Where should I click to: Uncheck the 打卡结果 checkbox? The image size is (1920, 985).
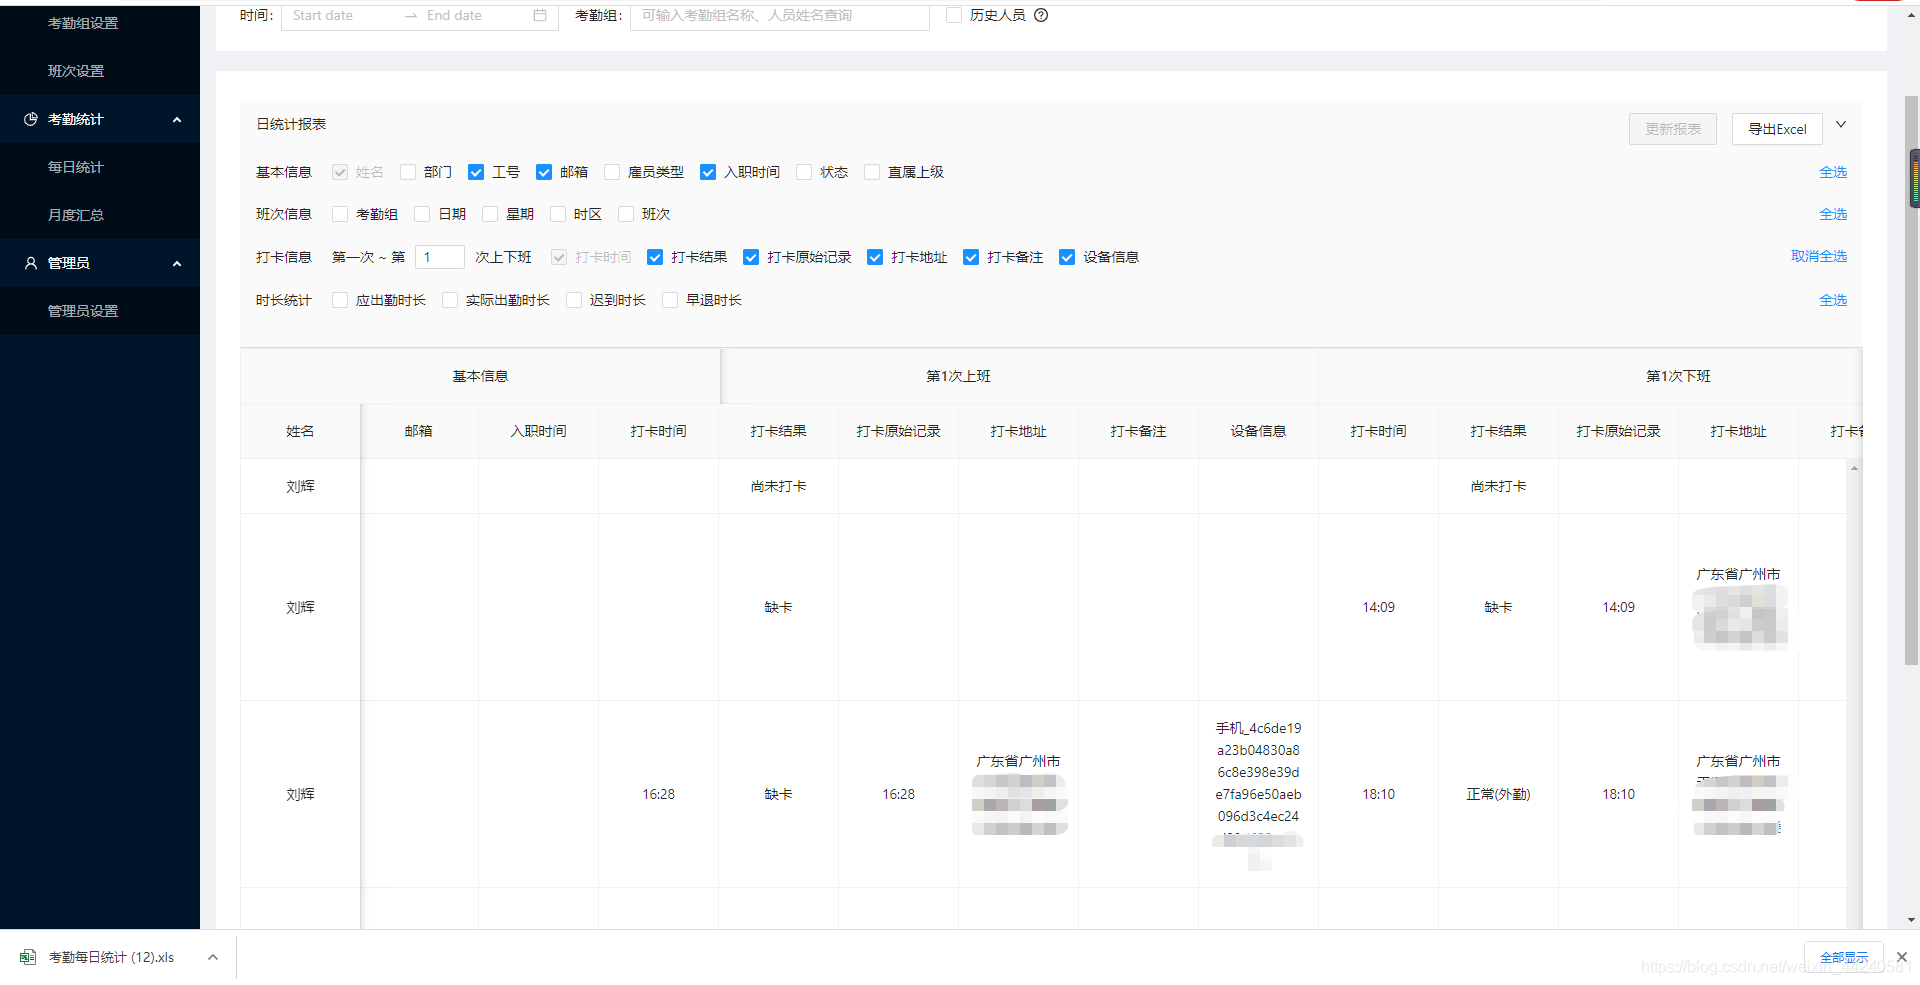[x=655, y=257]
